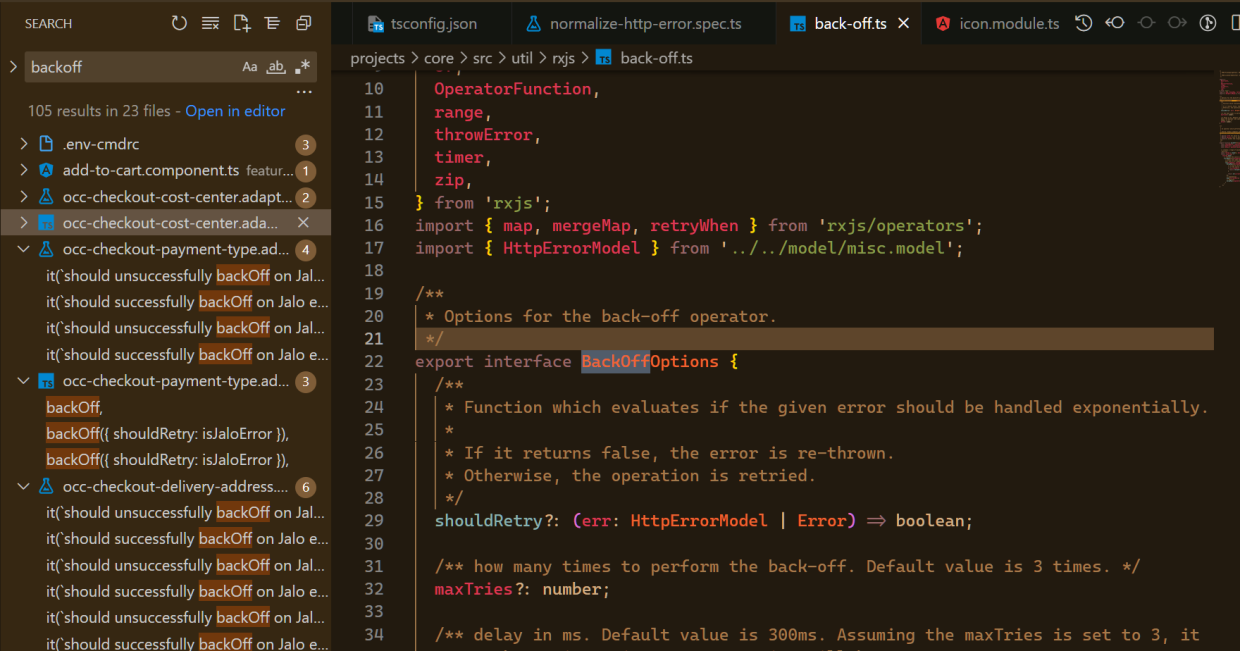The width and height of the screenshot is (1240, 651).
Task: Click the minimap on editor right edge
Action: pyautogui.click(x=1228, y=130)
